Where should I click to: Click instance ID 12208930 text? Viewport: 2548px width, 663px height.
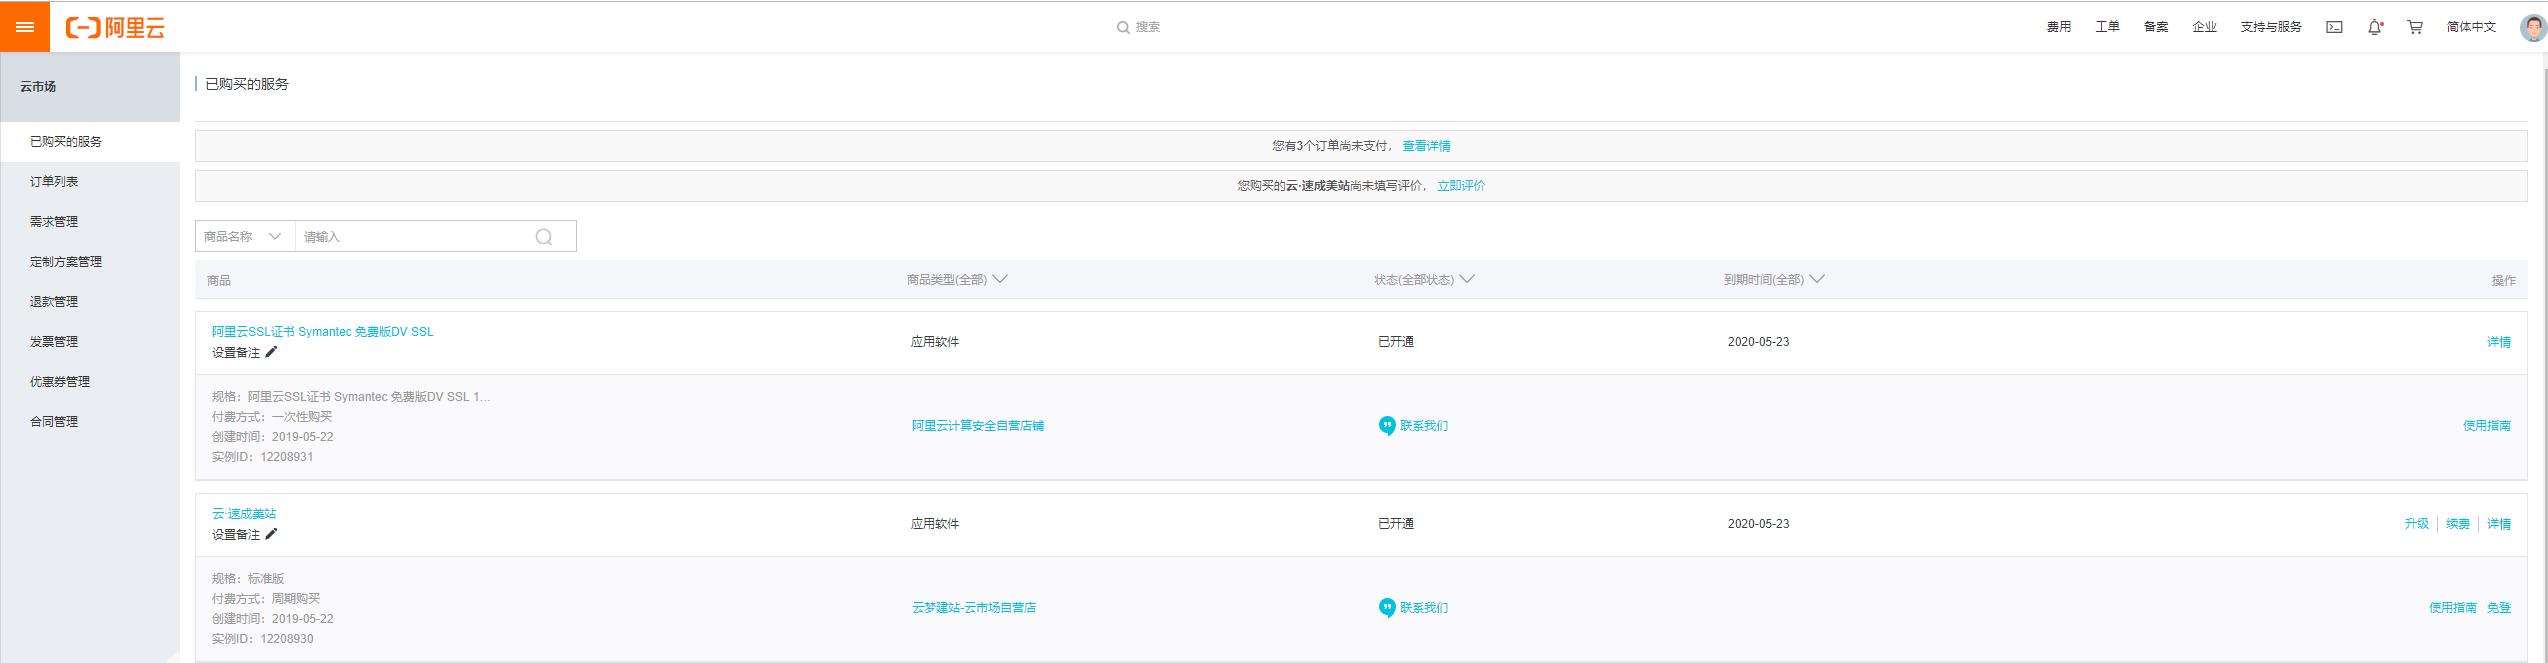pos(287,639)
